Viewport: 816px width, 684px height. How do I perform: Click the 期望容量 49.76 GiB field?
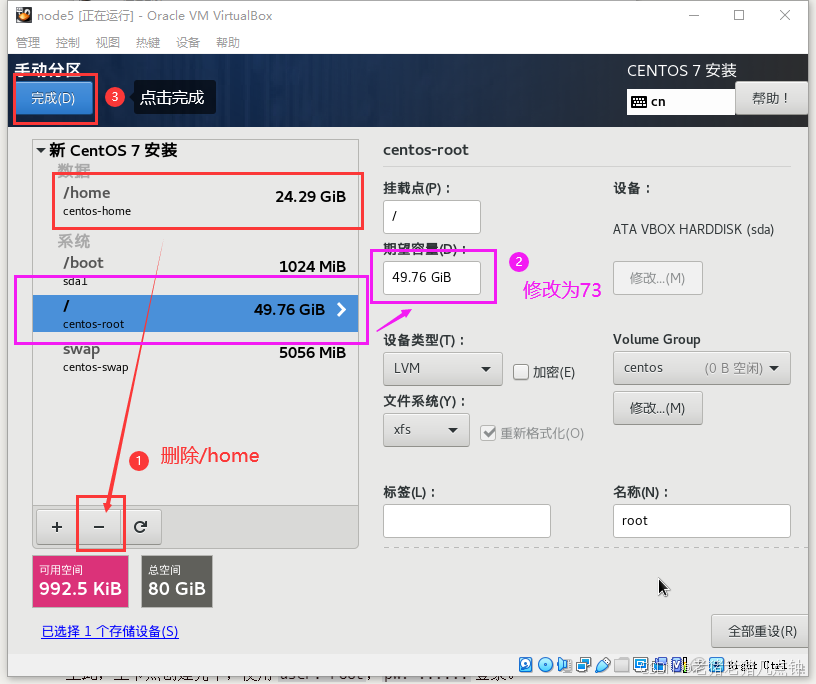coord(432,277)
